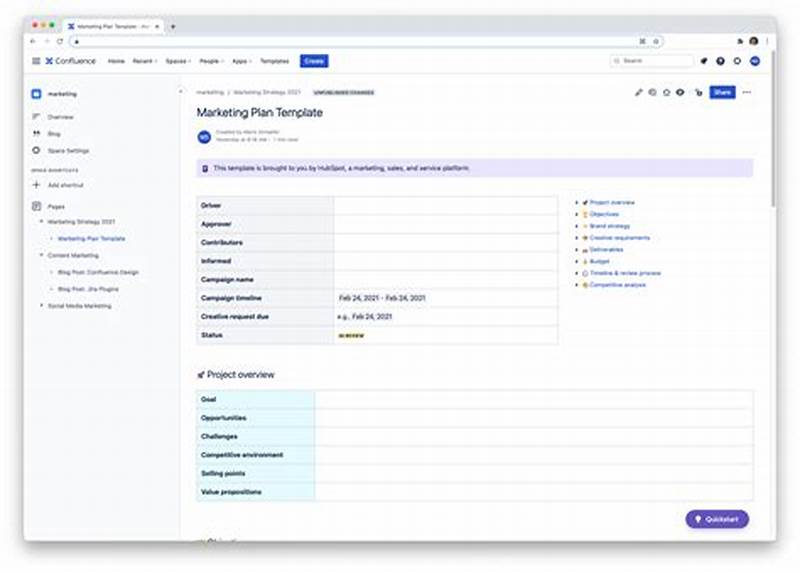Click the Space Settings gear icon
Image resolution: width=800 pixels, height=572 pixels.
point(36,151)
